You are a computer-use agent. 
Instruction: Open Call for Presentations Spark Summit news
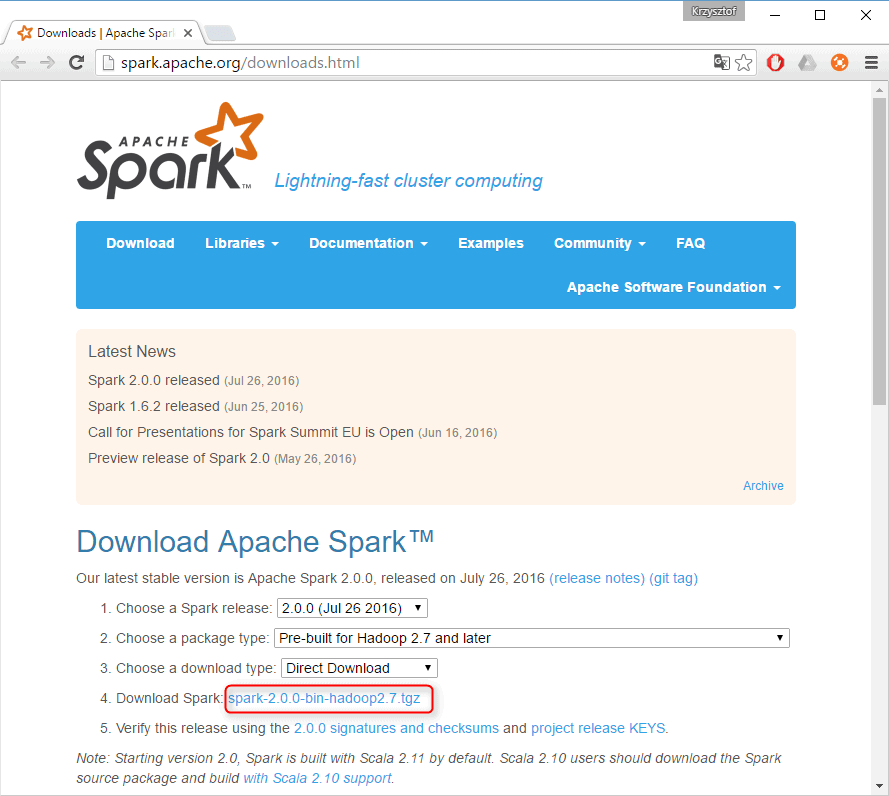coord(251,432)
